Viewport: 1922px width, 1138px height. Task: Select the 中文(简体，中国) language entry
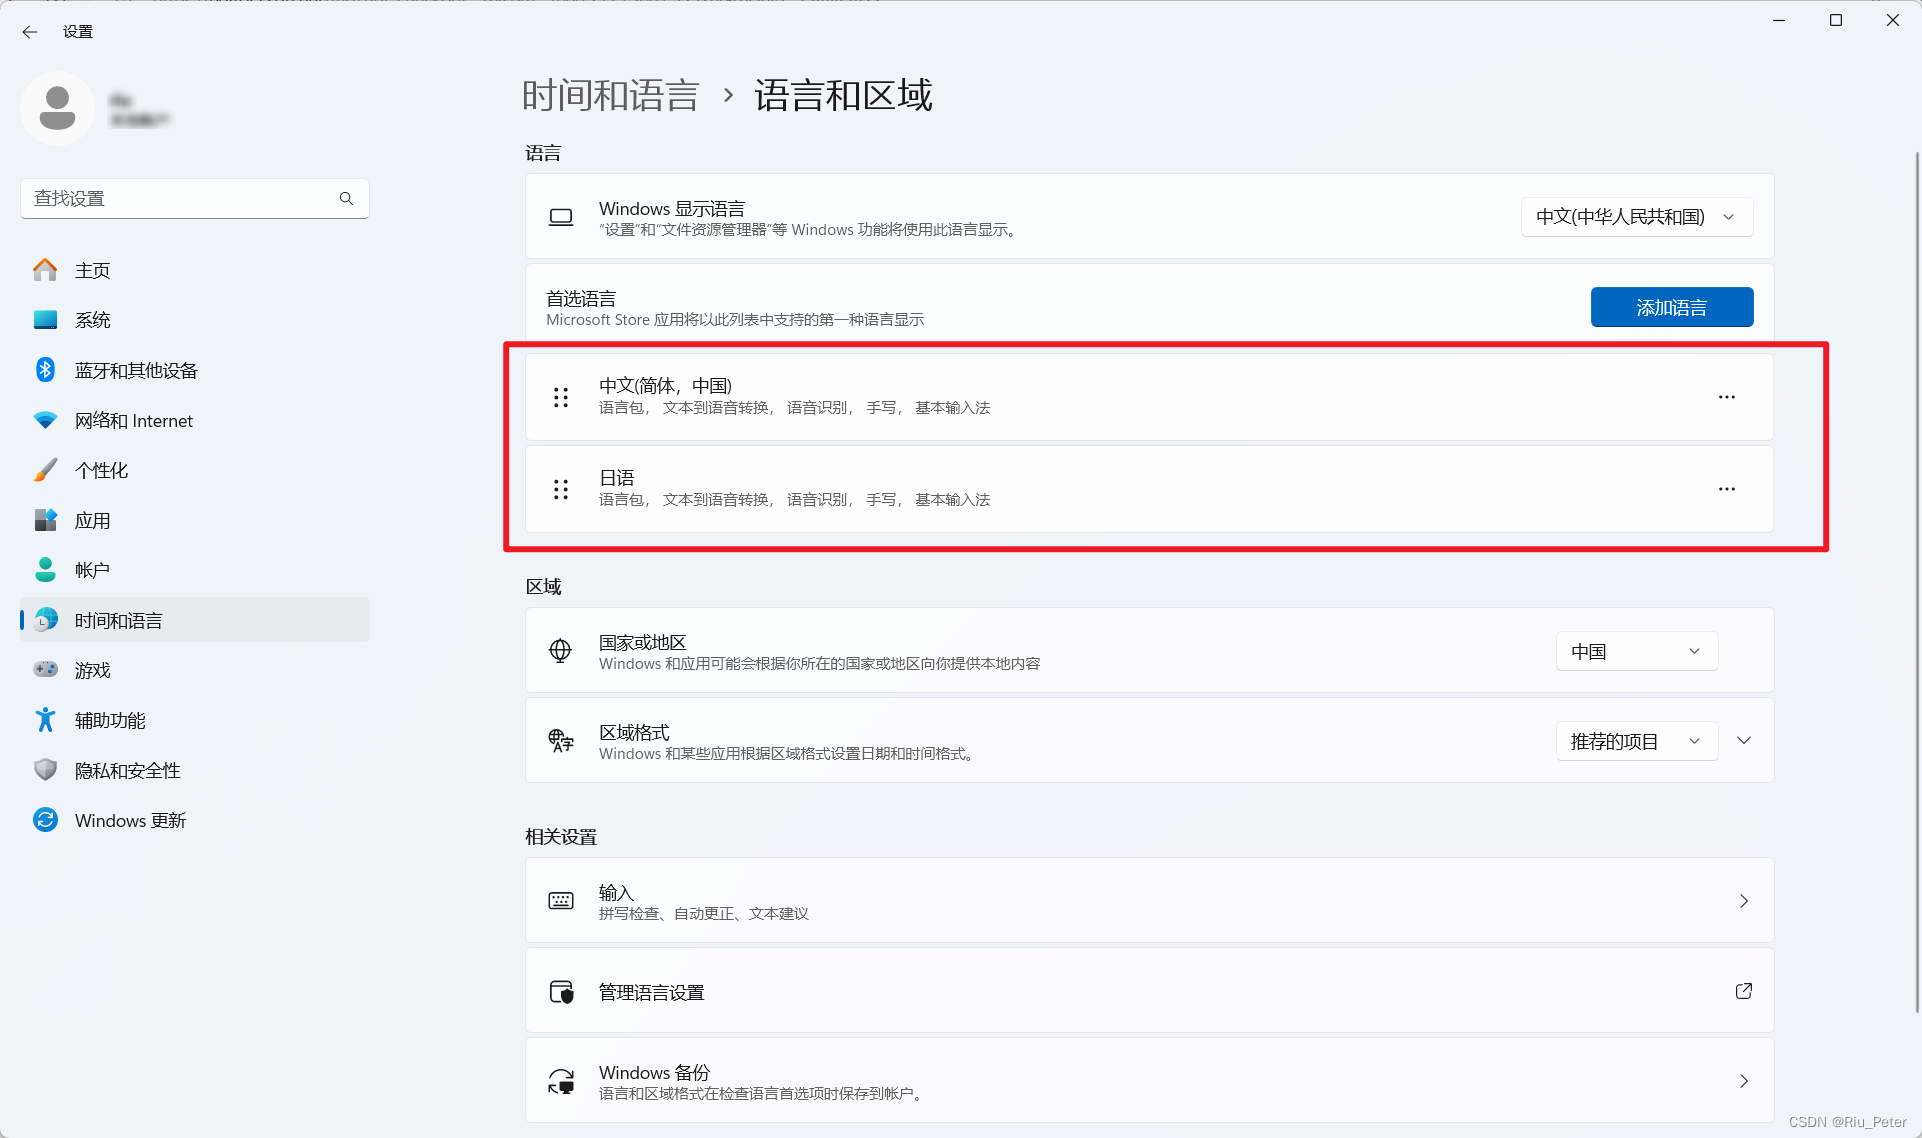(x=1149, y=397)
